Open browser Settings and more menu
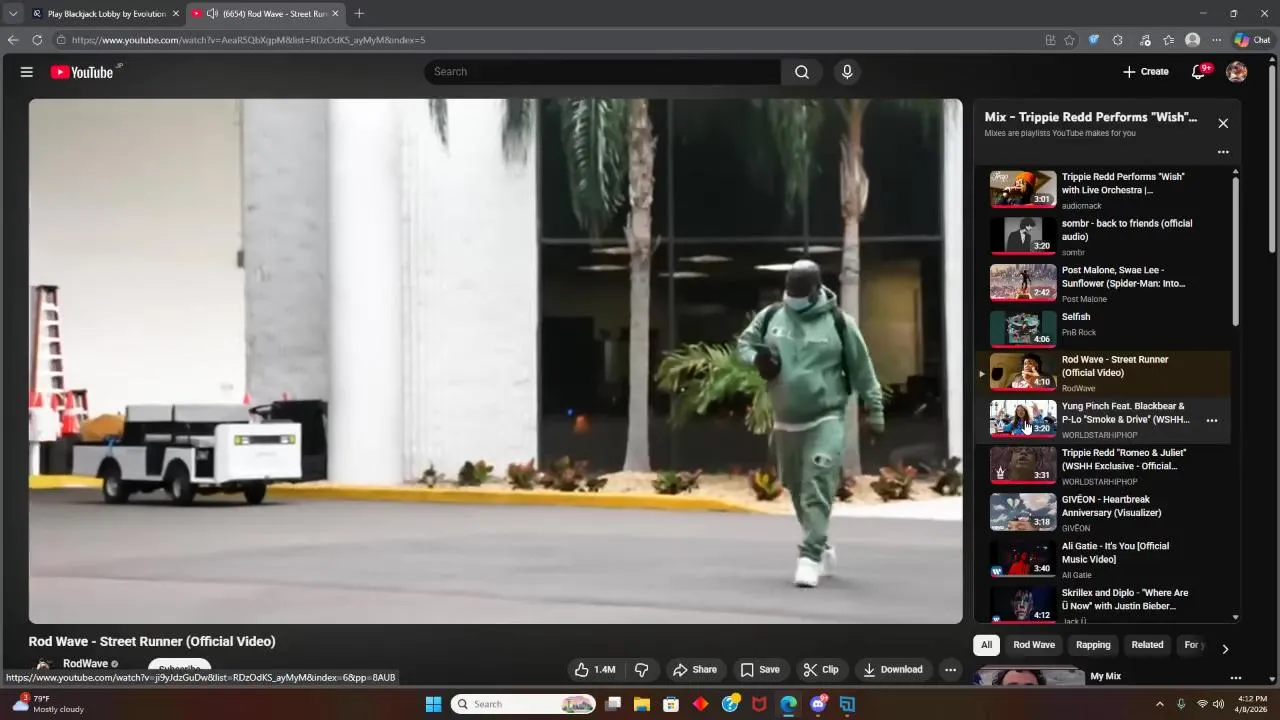This screenshot has height=720, width=1280. coord(1216,40)
